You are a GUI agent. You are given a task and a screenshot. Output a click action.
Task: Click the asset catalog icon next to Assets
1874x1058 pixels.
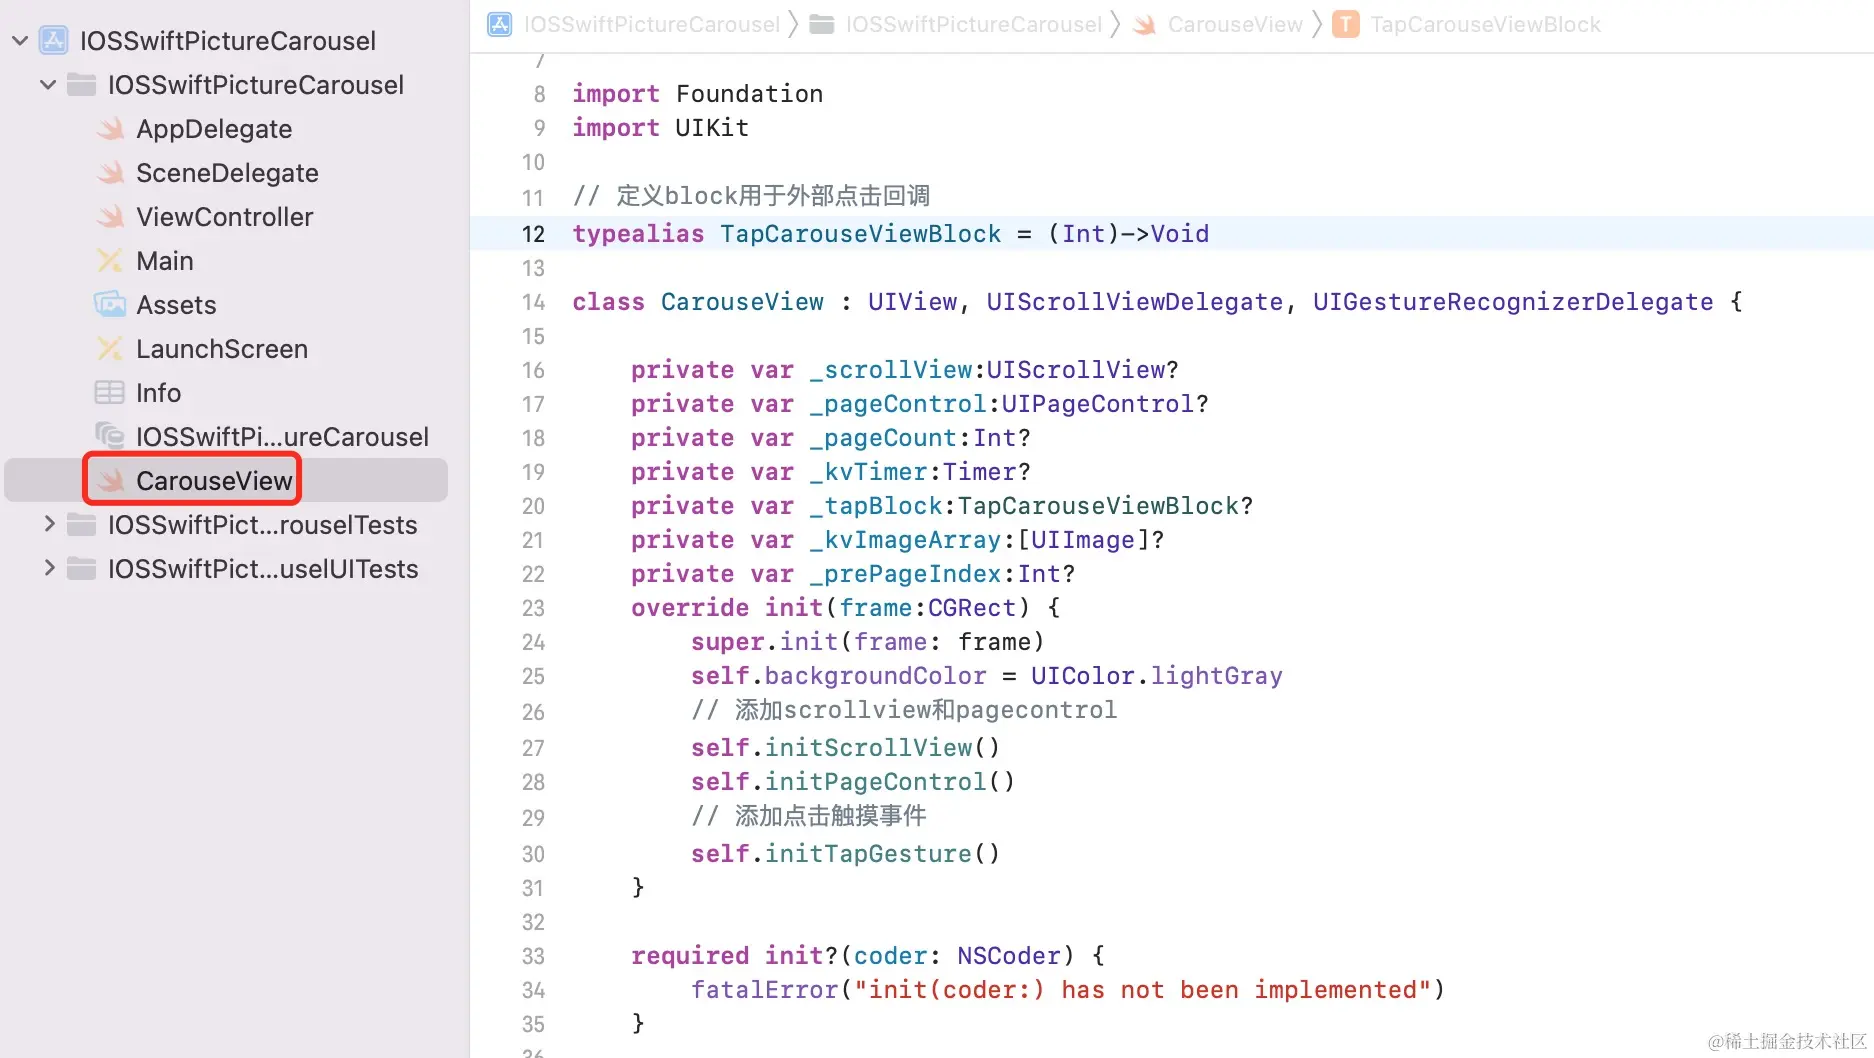point(110,304)
